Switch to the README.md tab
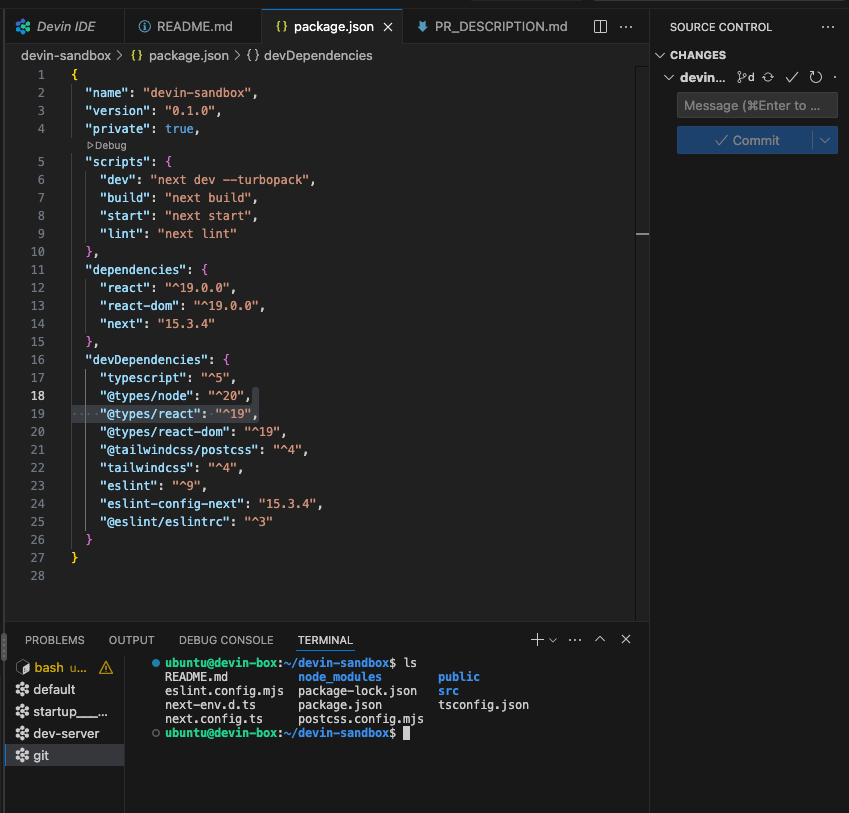The image size is (849, 813). click(186, 27)
